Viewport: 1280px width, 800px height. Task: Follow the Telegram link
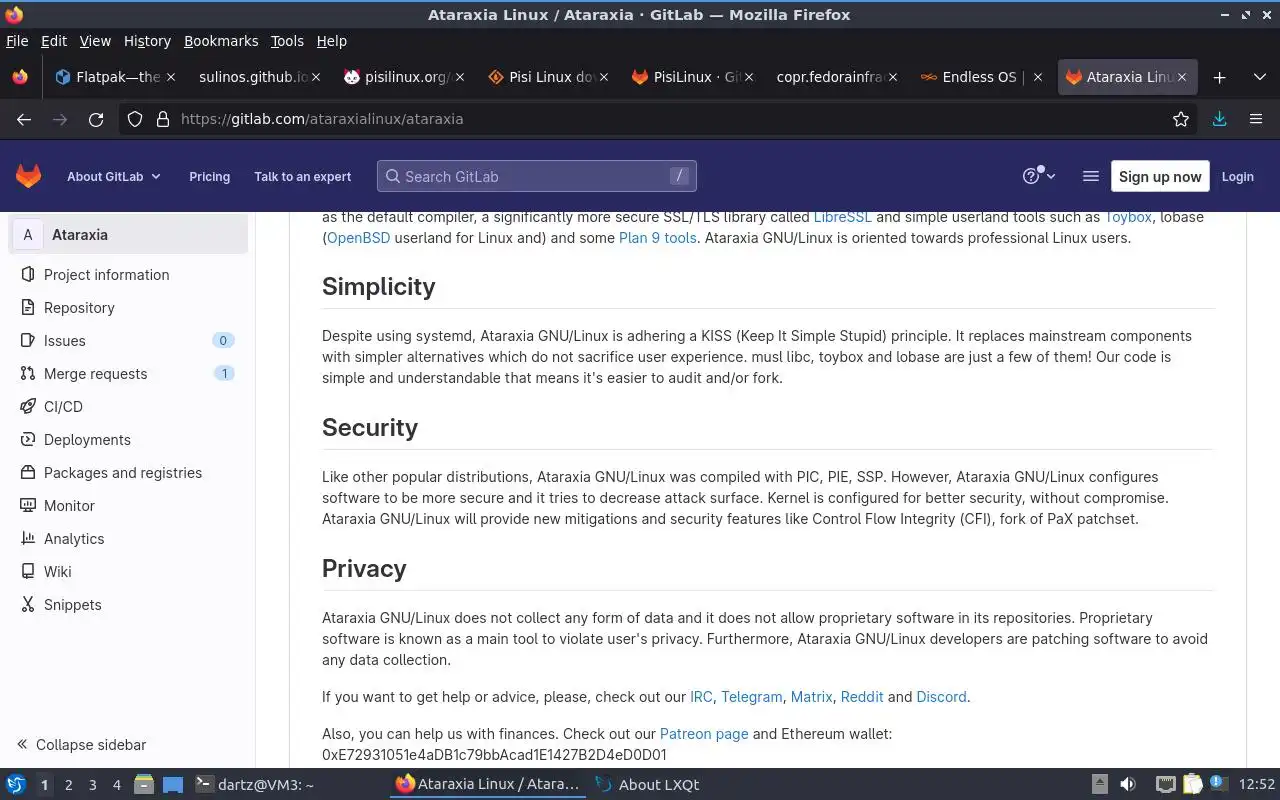click(x=752, y=697)
